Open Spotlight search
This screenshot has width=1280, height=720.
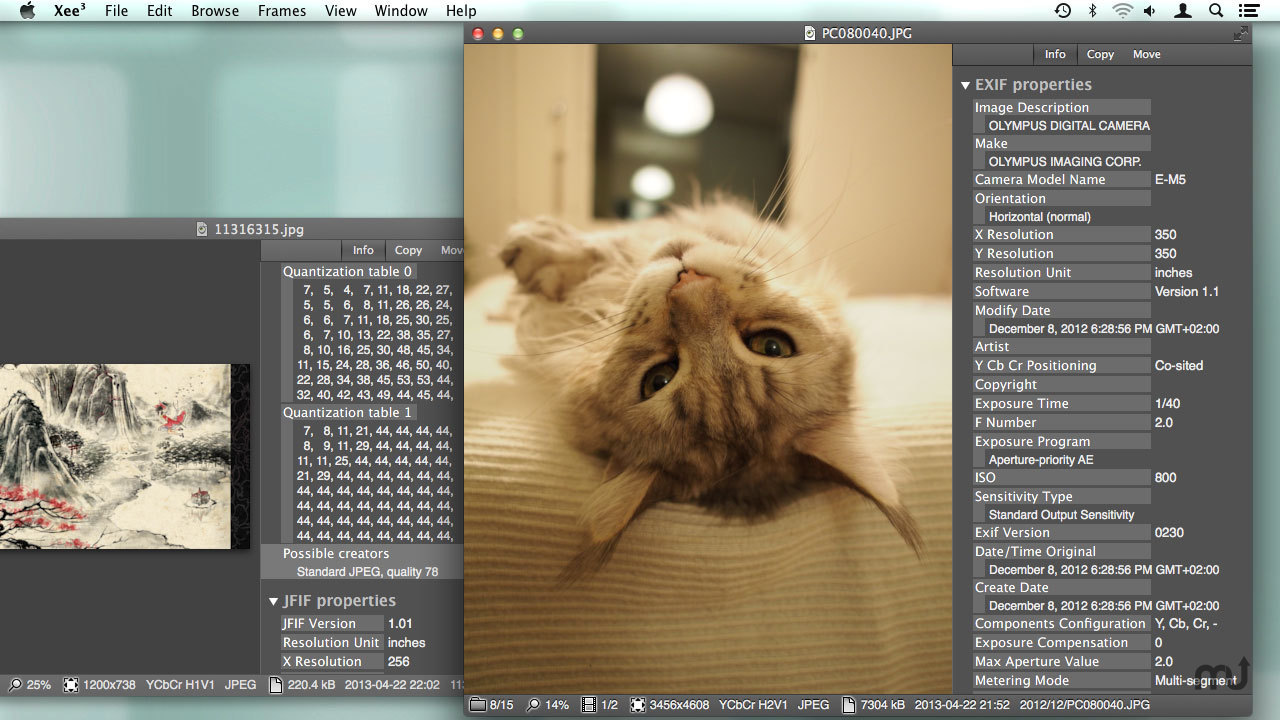click(1216, 11)
